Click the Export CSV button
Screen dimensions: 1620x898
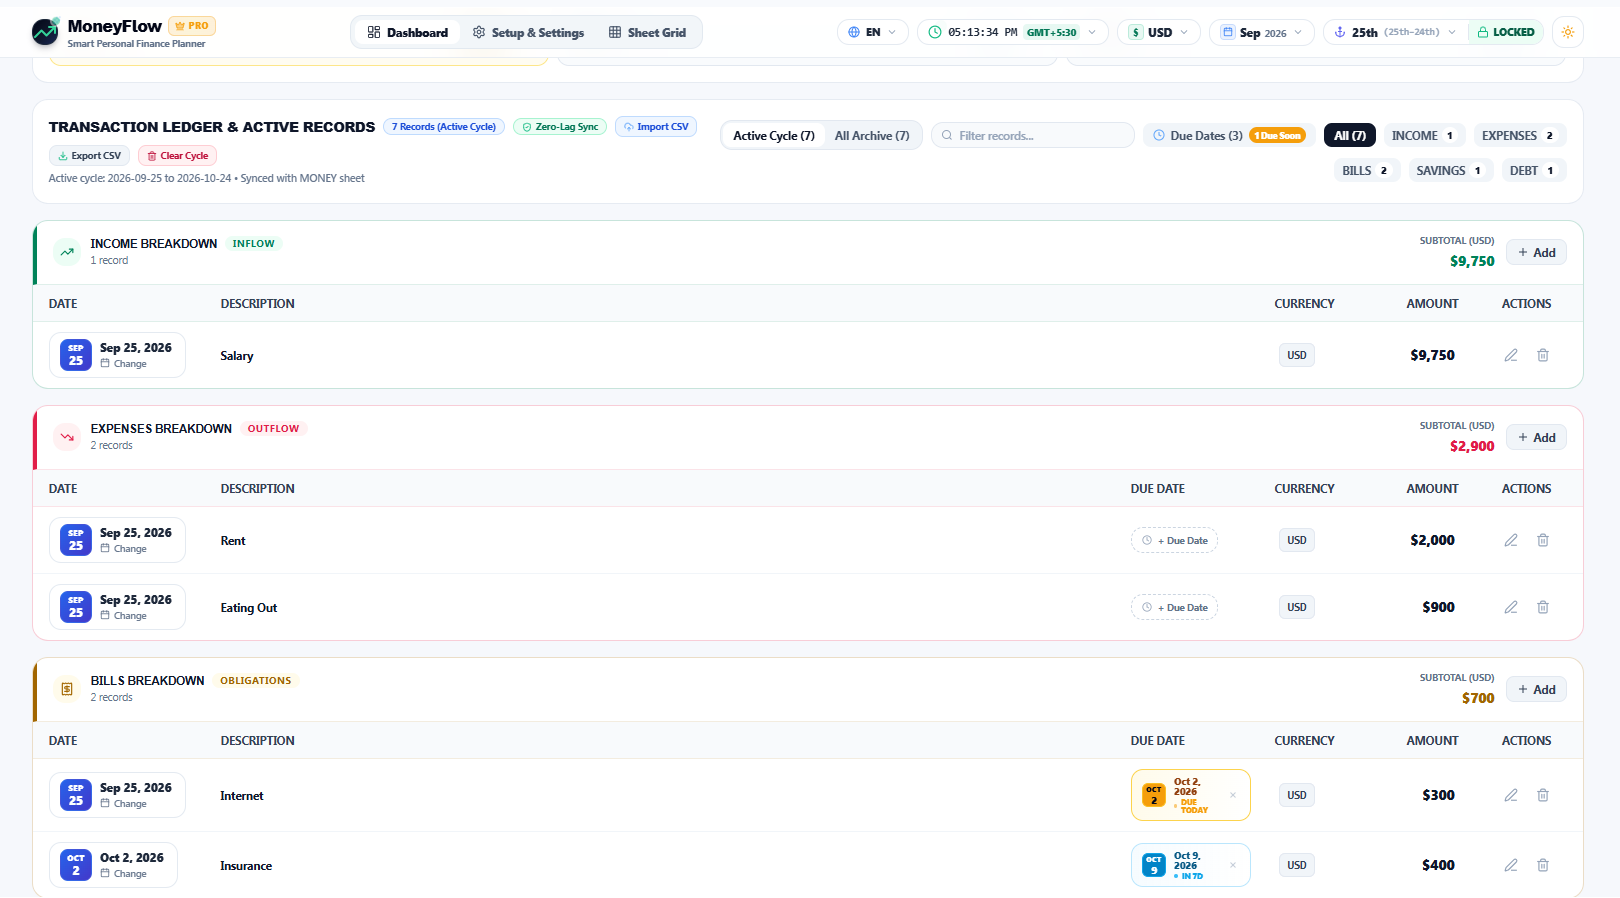(89, 156)
